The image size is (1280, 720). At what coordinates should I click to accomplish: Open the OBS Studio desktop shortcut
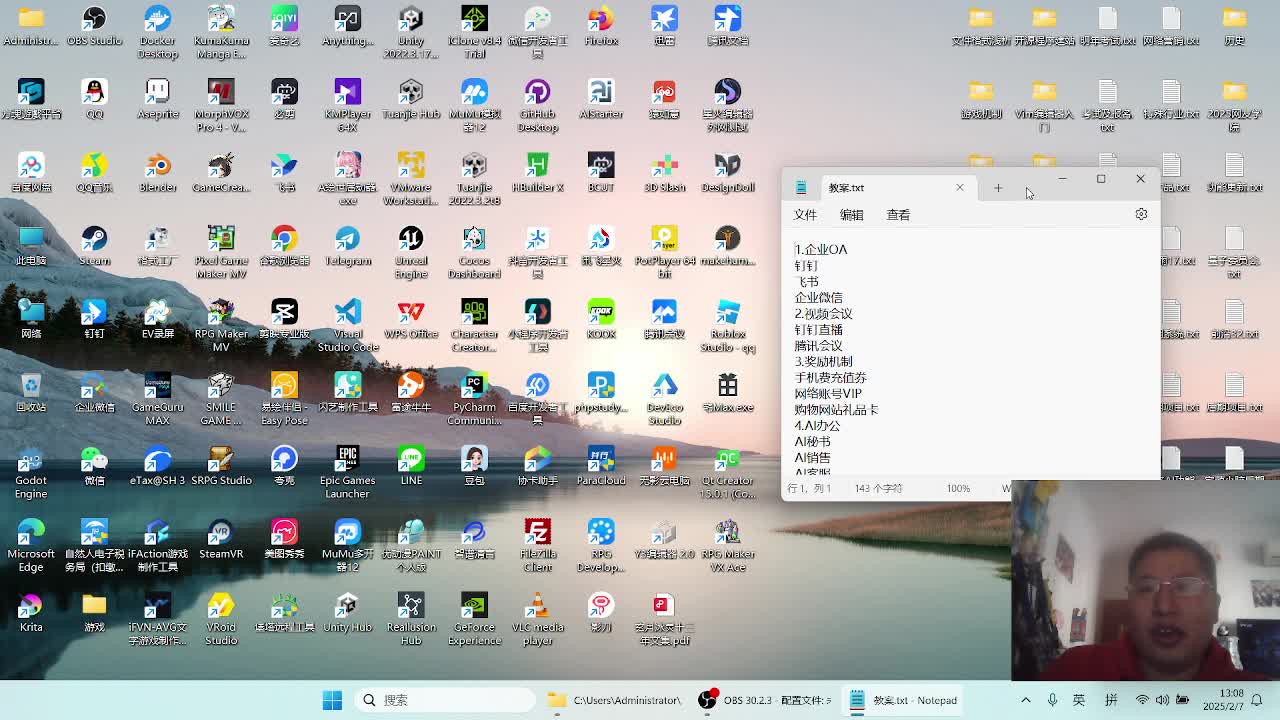(x=94, y=26)
